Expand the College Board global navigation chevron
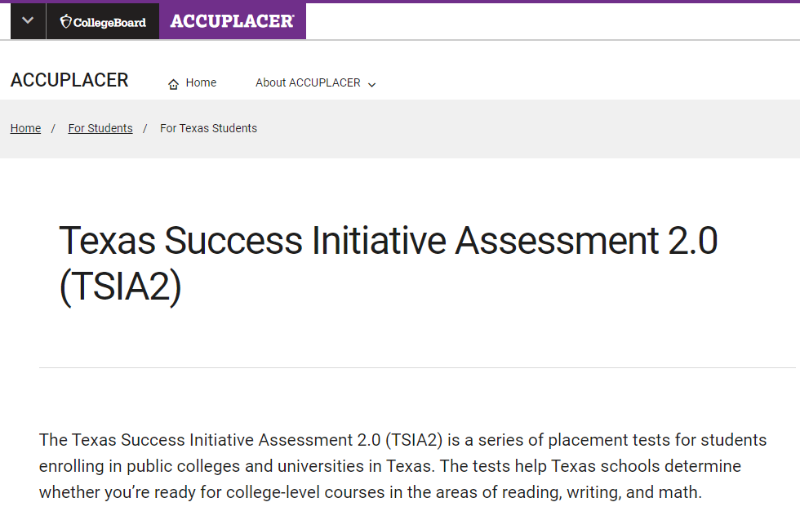The height and width of the screenshot is (522, 800). tap(27, 21)
